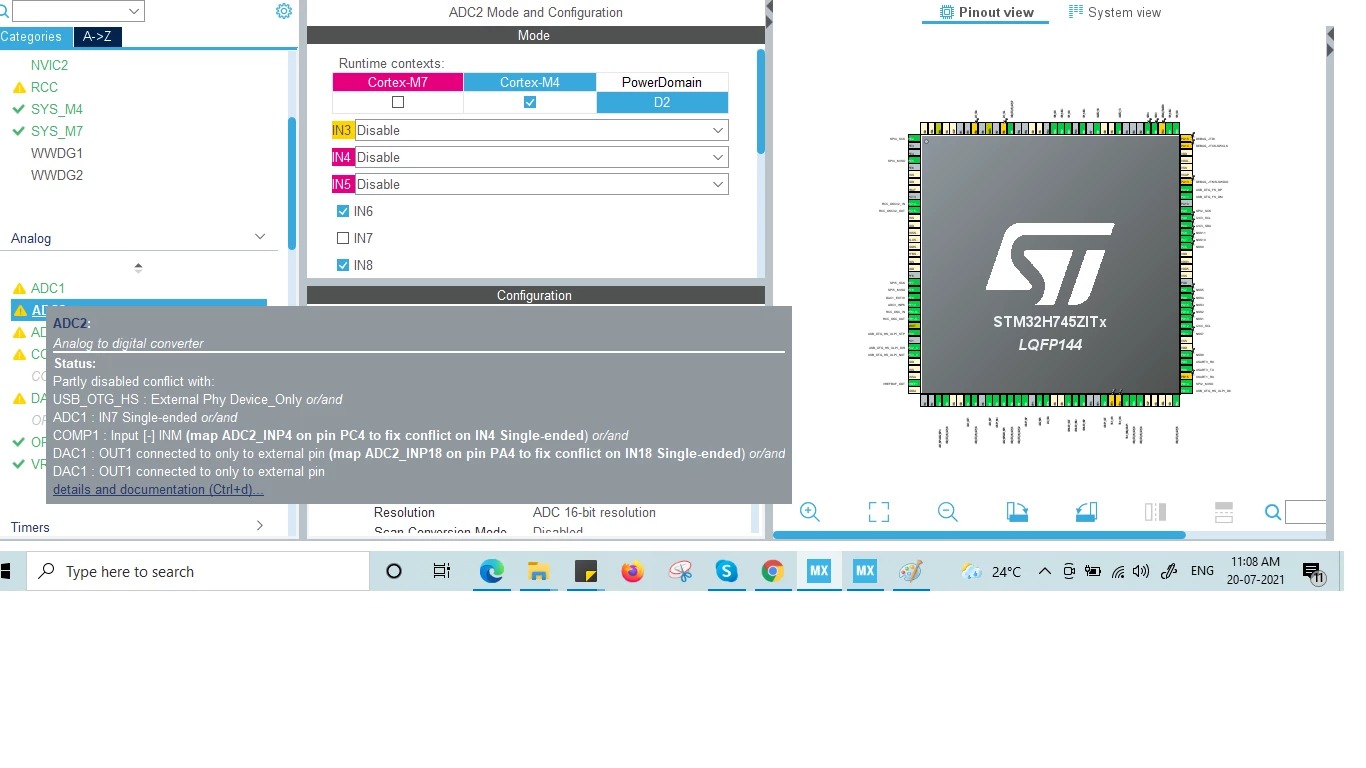The width and height of the screenshot is (1366, 768).
Task: Switch to System view tab
Action: pos(1115,12)
